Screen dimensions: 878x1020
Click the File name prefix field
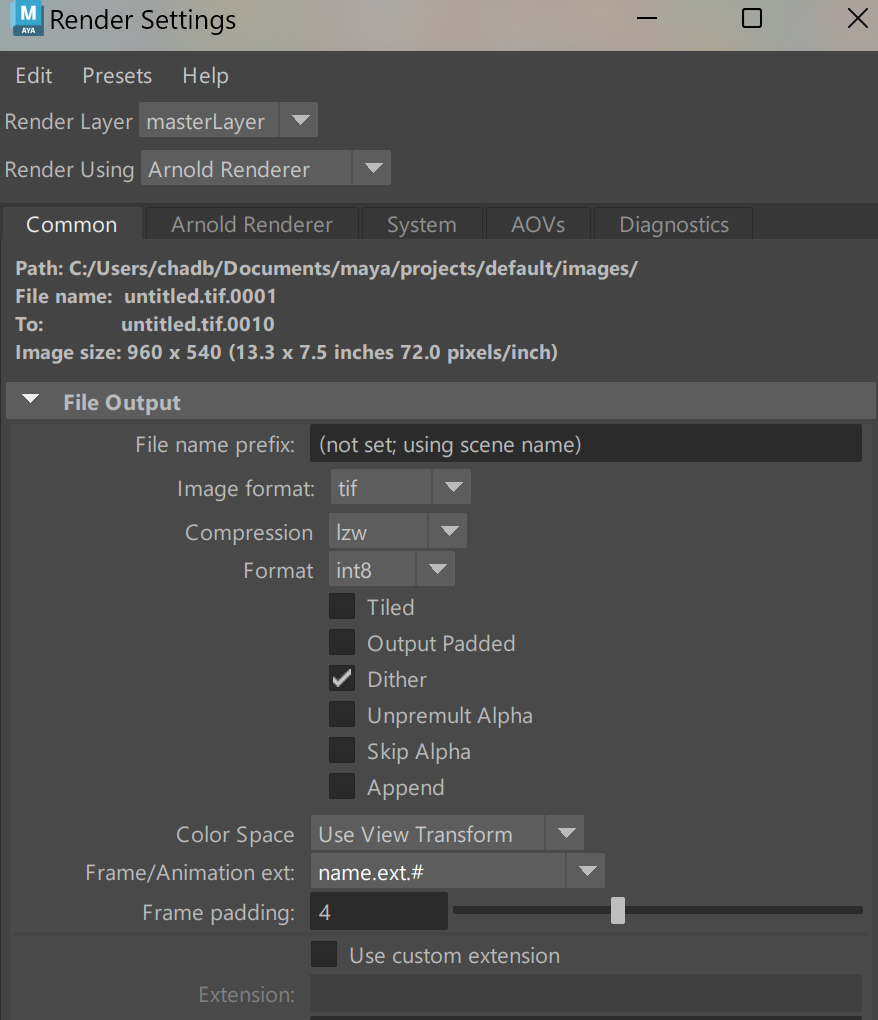tap(585, 444)
